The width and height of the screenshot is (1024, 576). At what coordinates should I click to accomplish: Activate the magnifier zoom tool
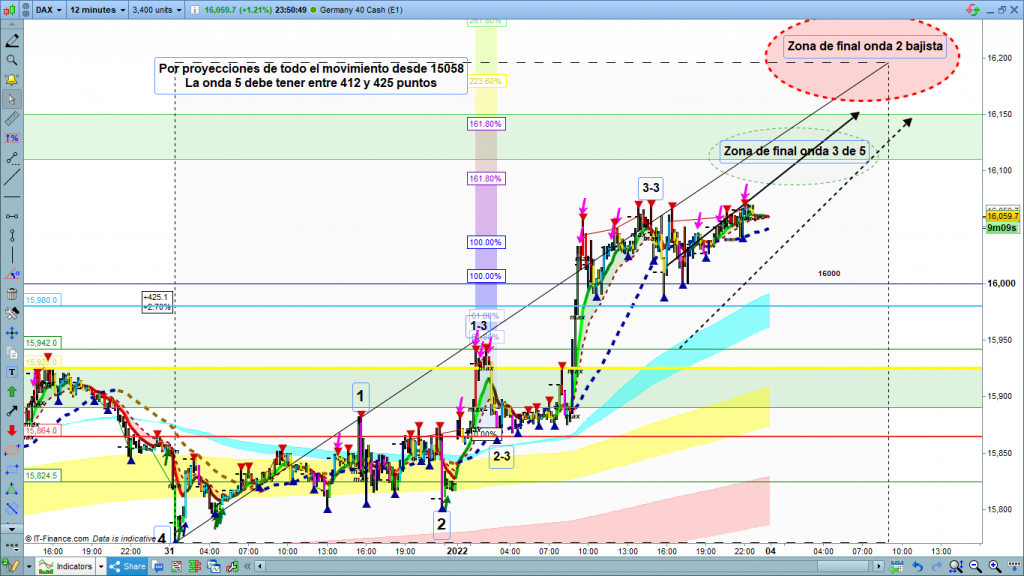pos(12,60)
